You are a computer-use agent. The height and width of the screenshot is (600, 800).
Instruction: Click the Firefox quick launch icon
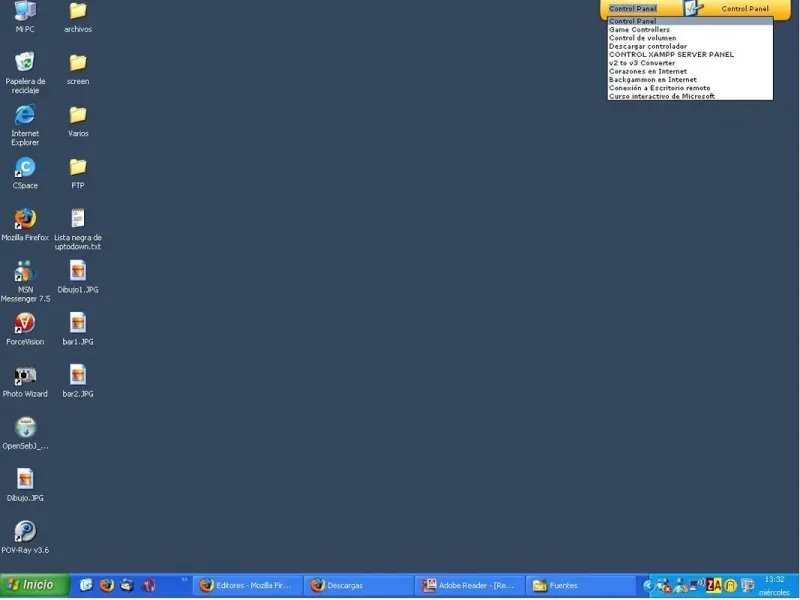(107, 585)
